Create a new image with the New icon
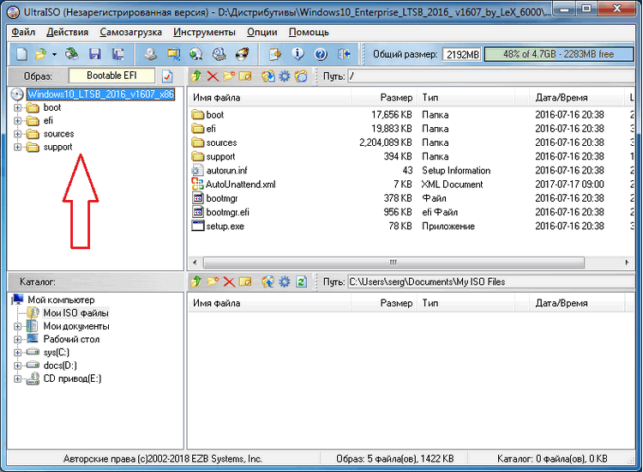 21,54
